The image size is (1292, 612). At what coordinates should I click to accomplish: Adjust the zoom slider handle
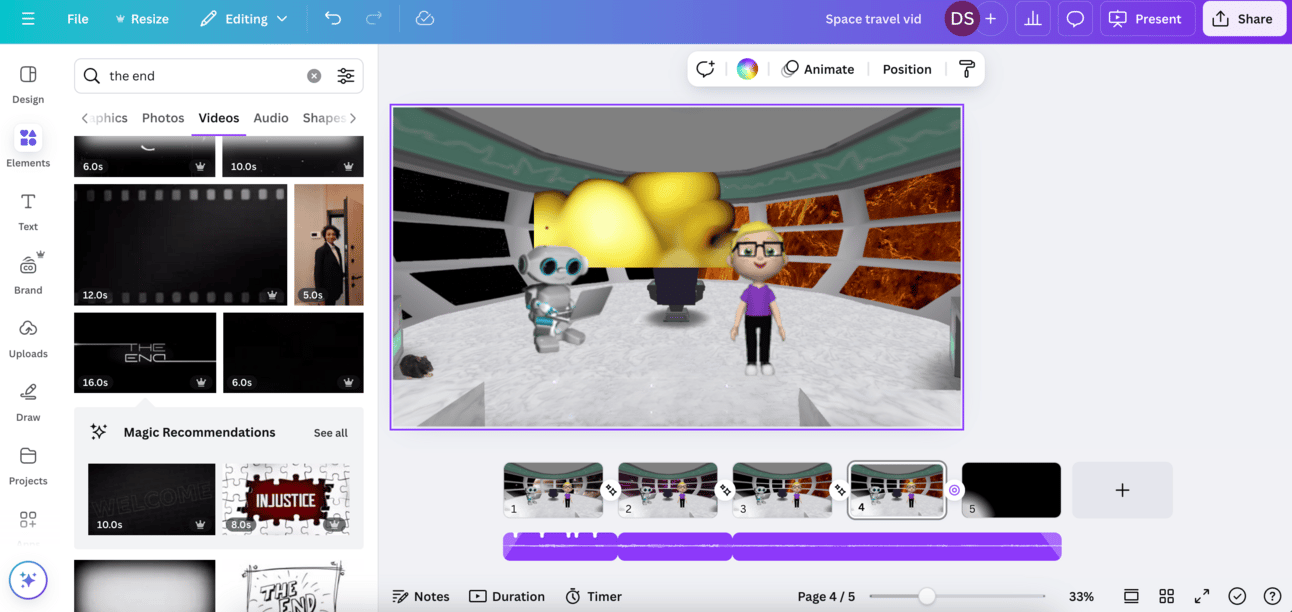pyautogui.click(x=927, y=596)
